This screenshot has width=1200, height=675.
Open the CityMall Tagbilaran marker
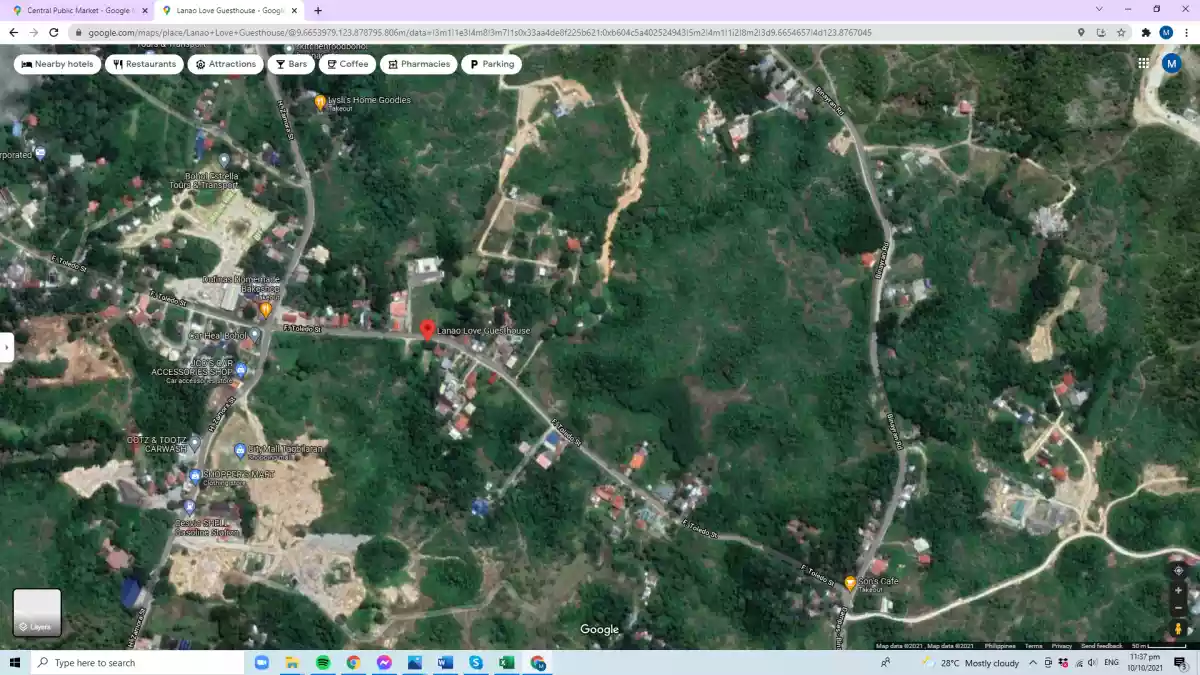pyautogui.click(x=239, y=450)
